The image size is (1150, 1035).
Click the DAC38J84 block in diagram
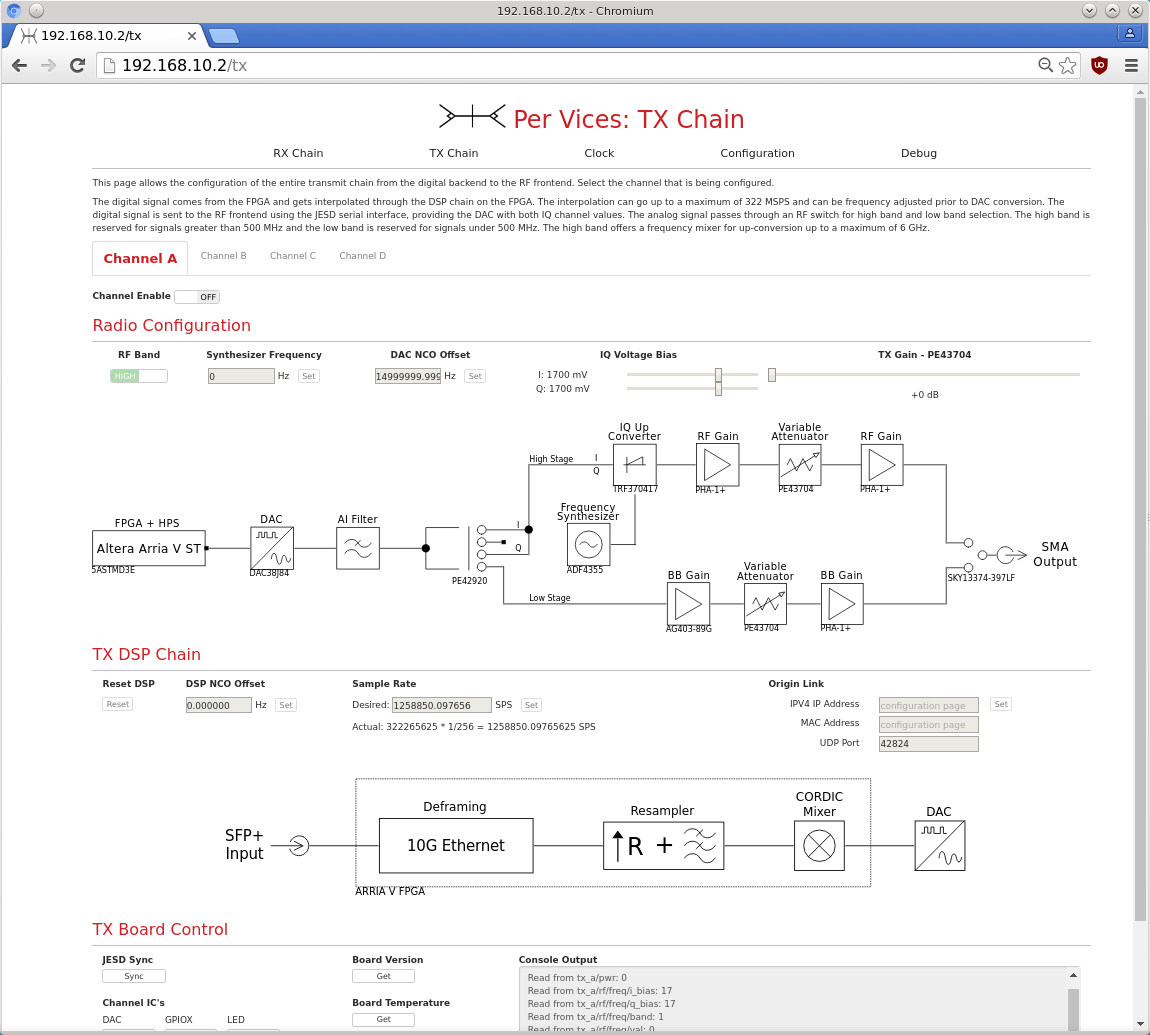click(x=271, y=548)
